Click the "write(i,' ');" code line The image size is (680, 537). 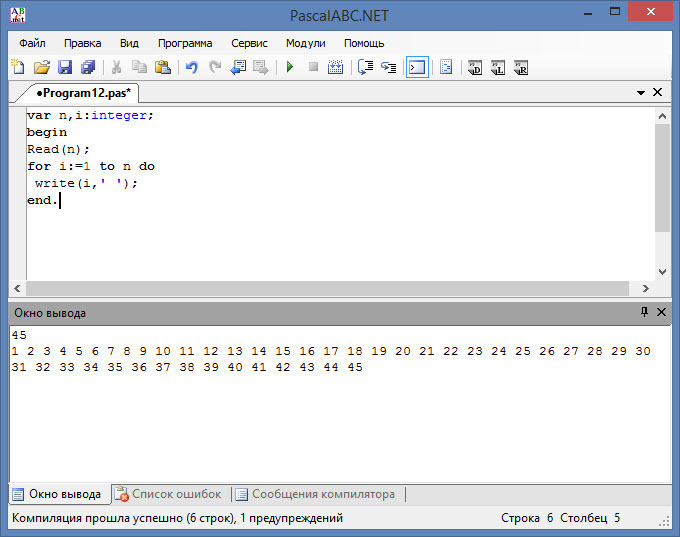point(86,183)
